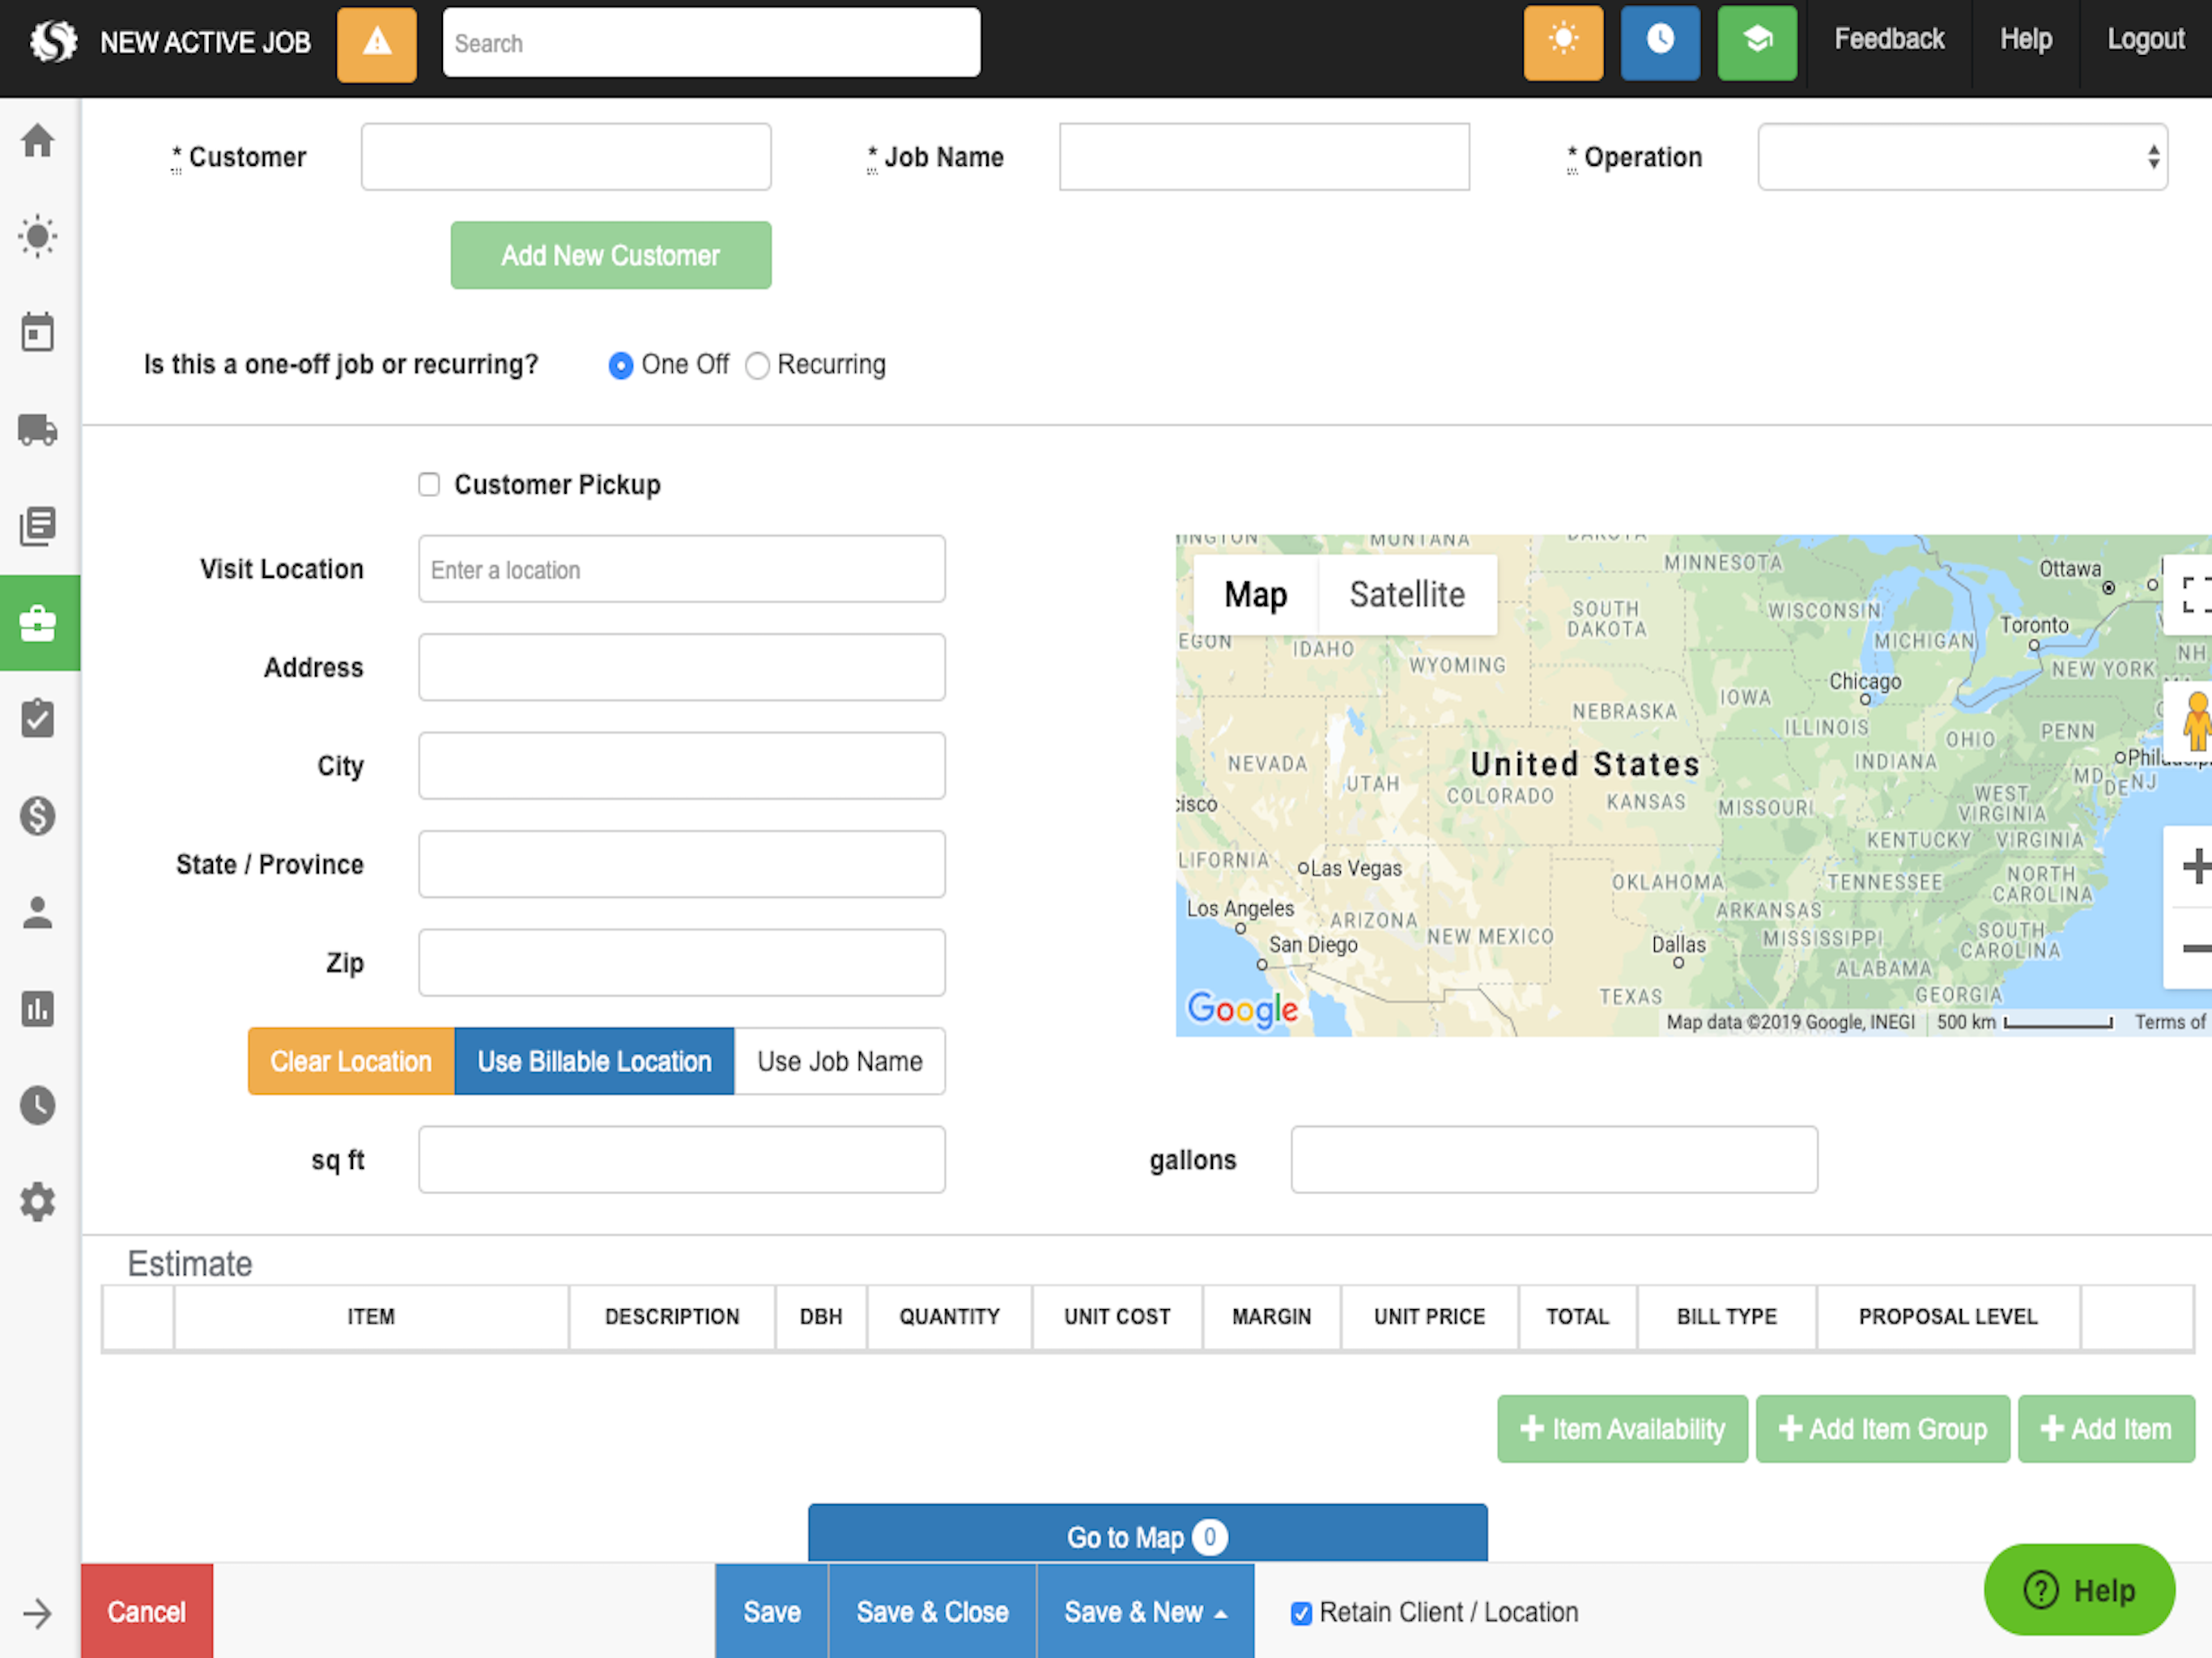Open the Operation dropdown
The height and width of the screenshot is (1658, 2212).
pos(1962,157)
